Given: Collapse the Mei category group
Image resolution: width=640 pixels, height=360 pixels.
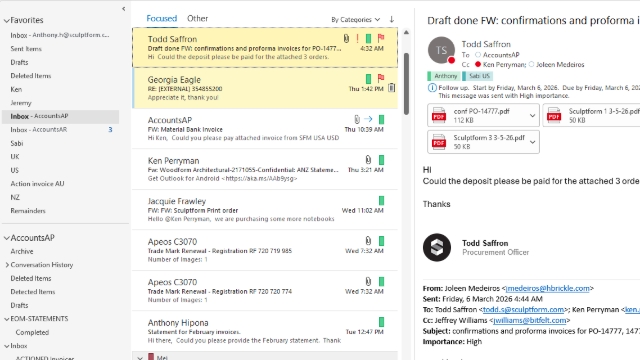Looking at the screenshot, I should pos(140,358).
